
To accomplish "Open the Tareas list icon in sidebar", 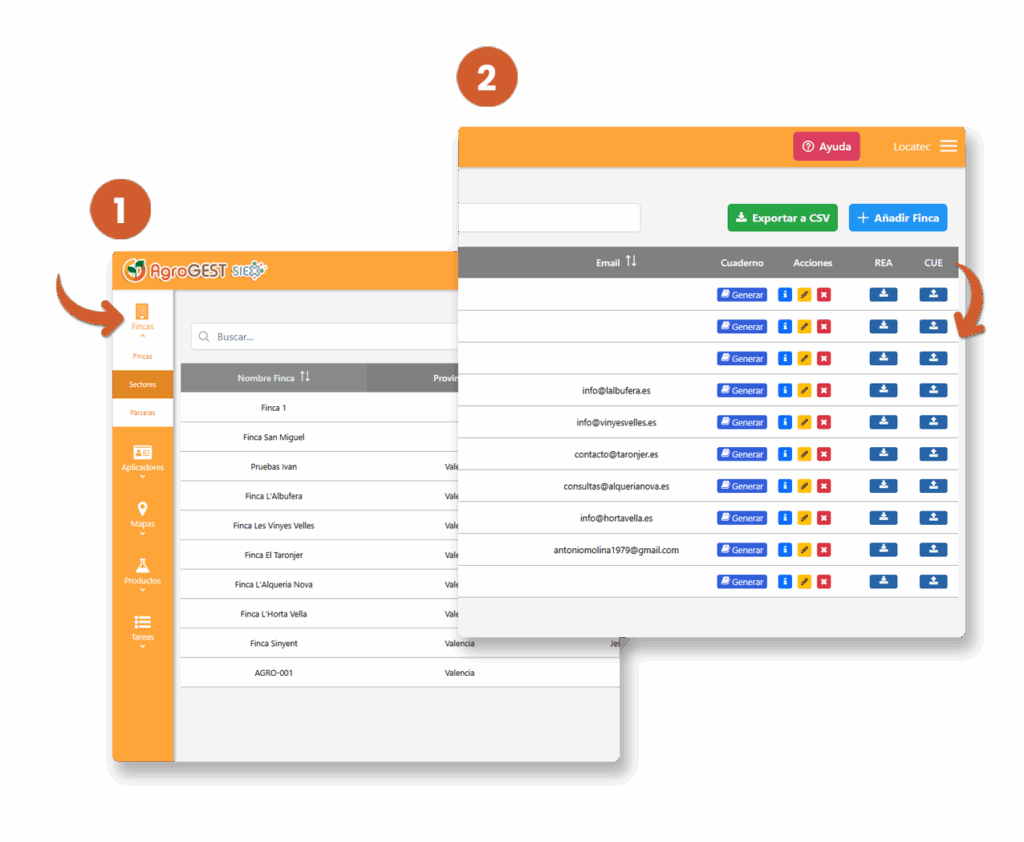I will pyautogui.click(x=142, y=622).
